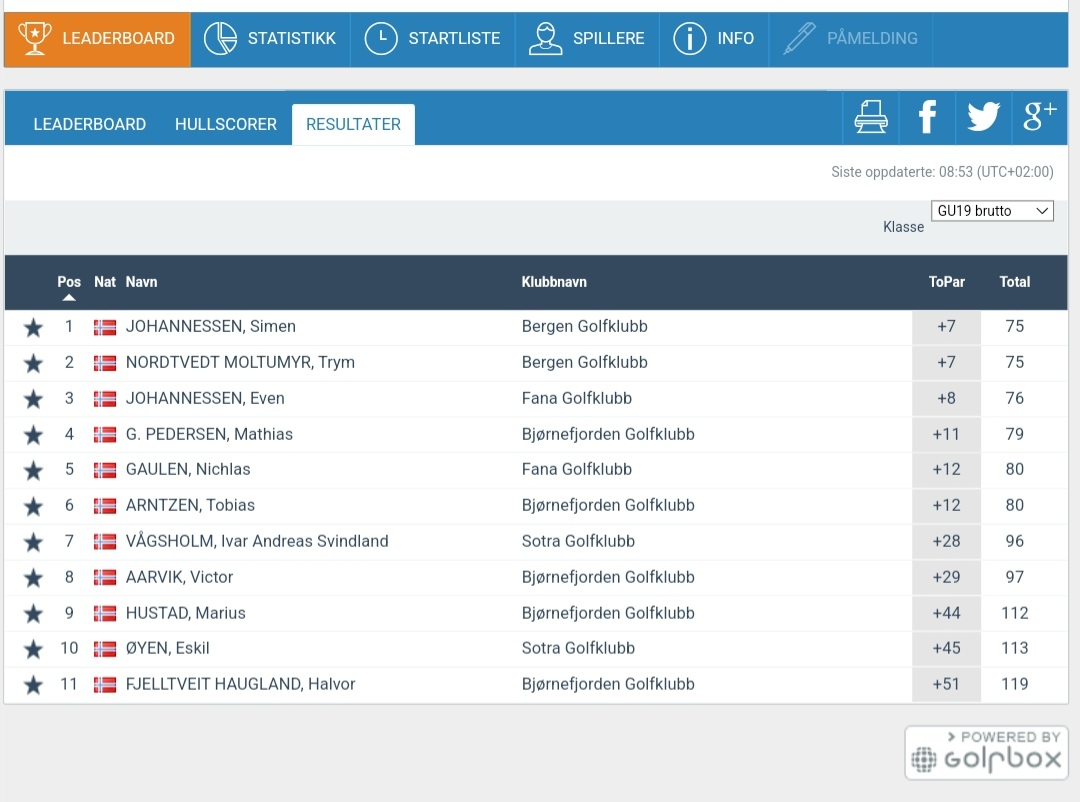
Task: Click the flag icon beside GAULEN, Nichlas
Action: point(105,471)
